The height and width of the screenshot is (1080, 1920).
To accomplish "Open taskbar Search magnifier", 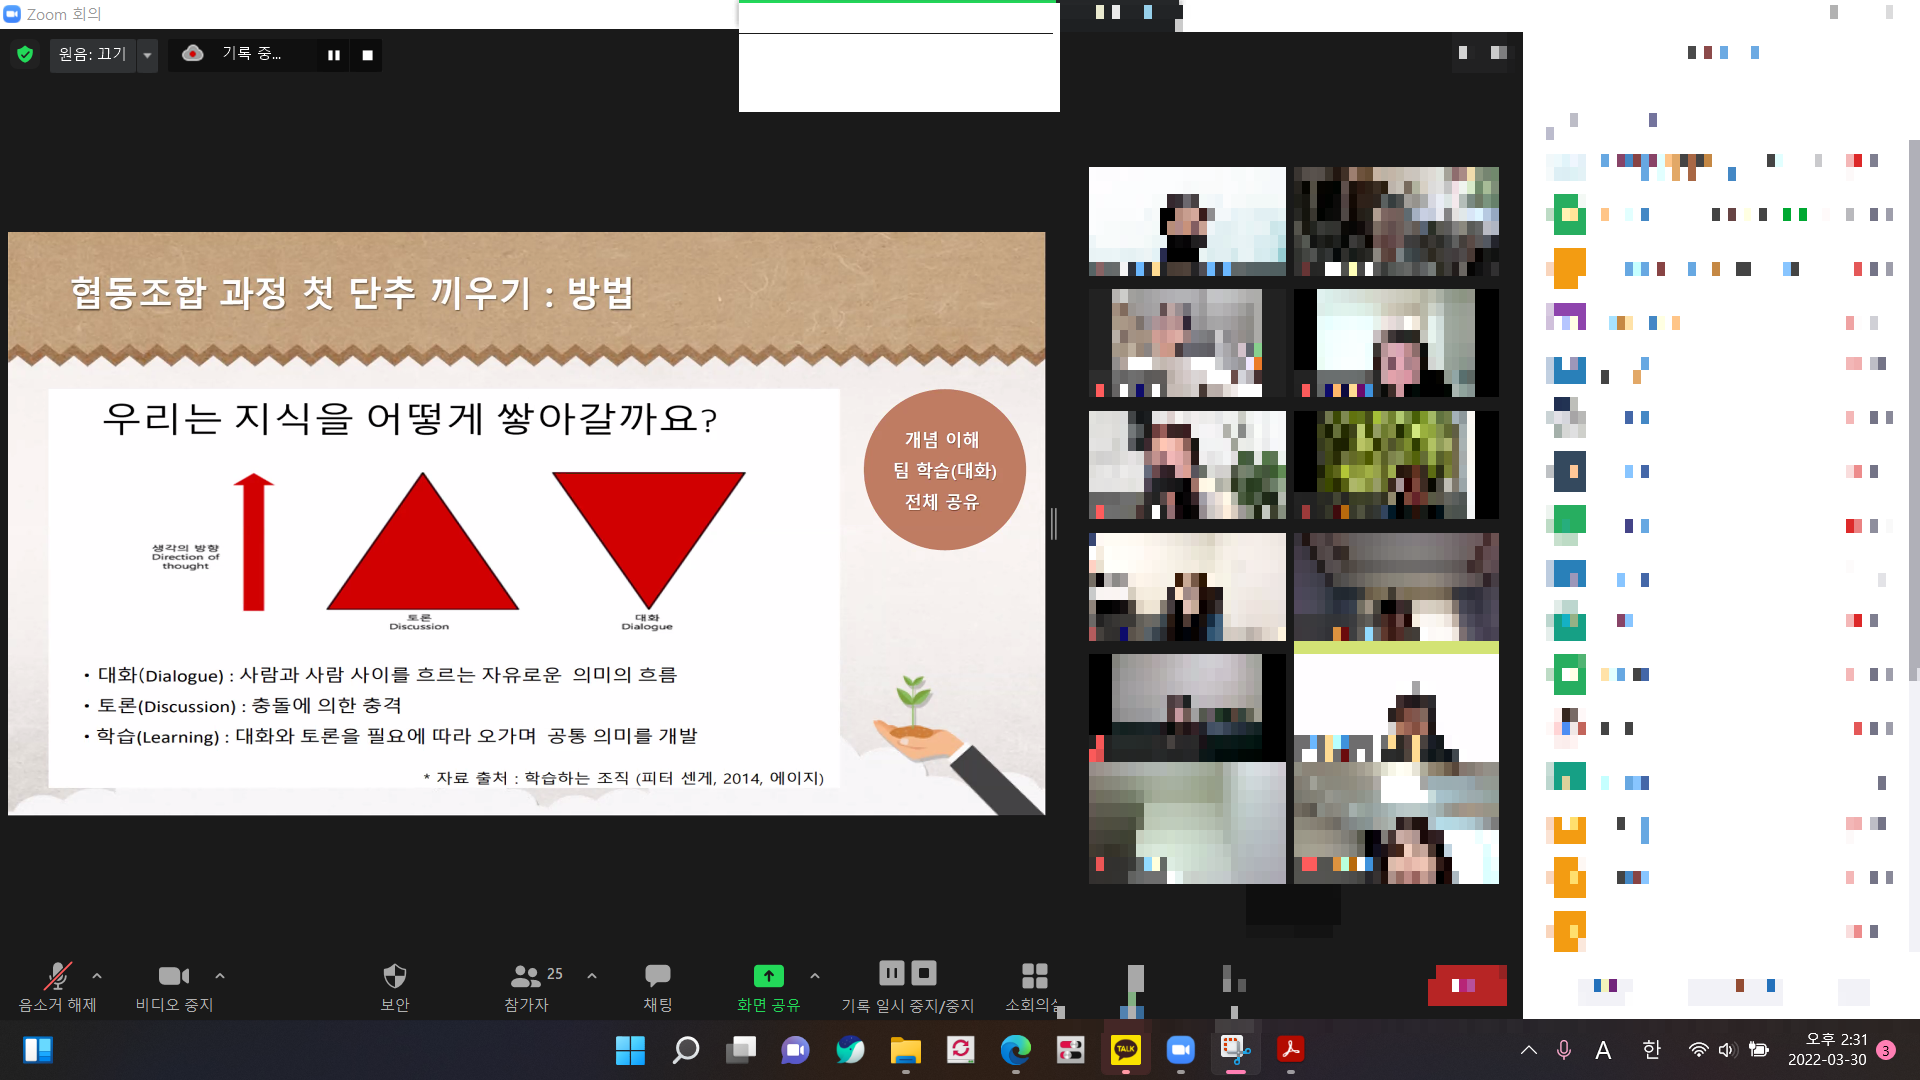I will 686,1050.
